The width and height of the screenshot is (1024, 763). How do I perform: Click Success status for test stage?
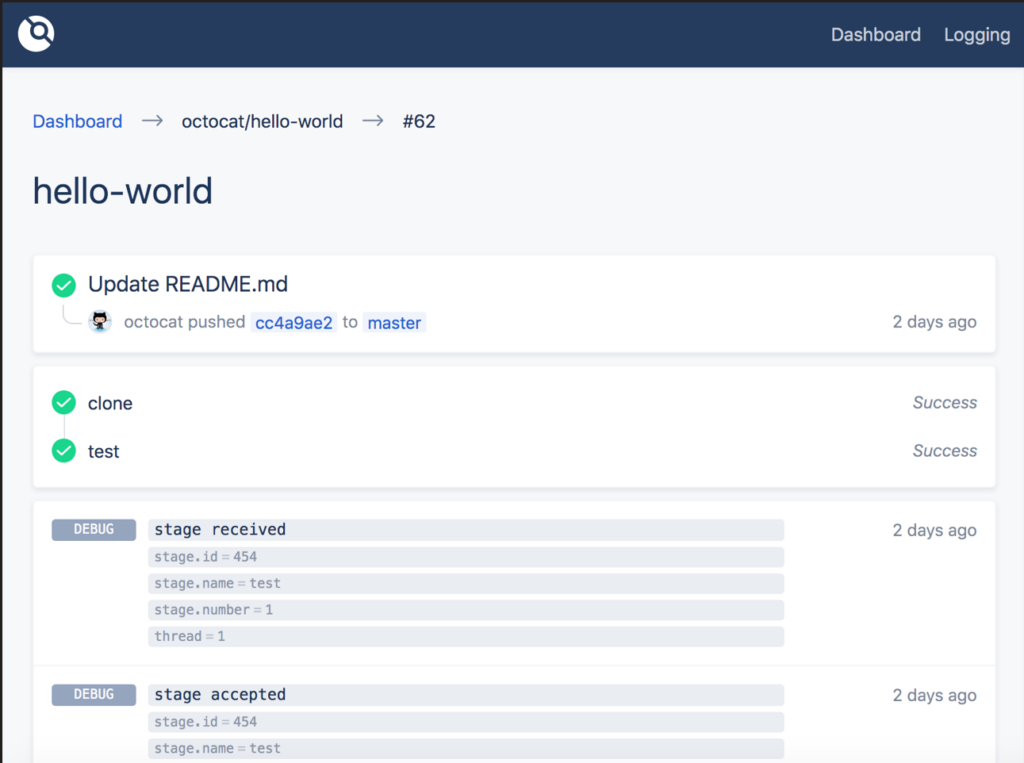pyautogui.click(x=944, y=451)
